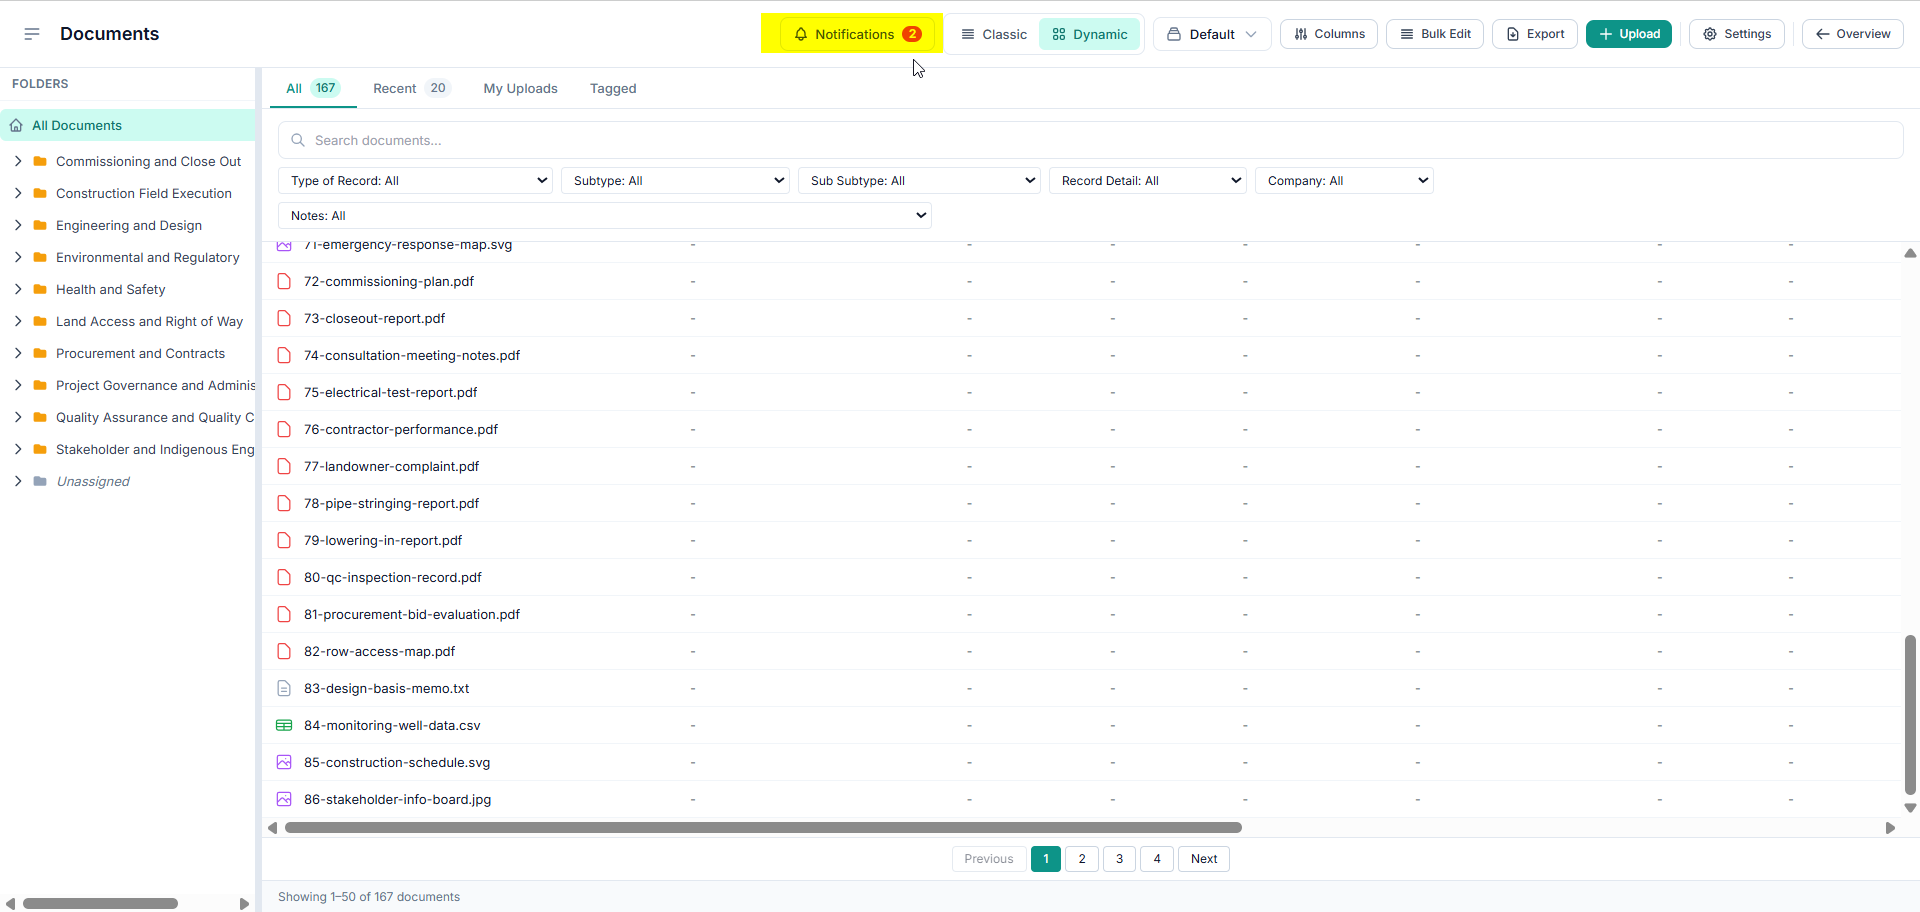
Task: Go to page 3 of documents
Action: pyautogui.click(x=1119, y=859)
